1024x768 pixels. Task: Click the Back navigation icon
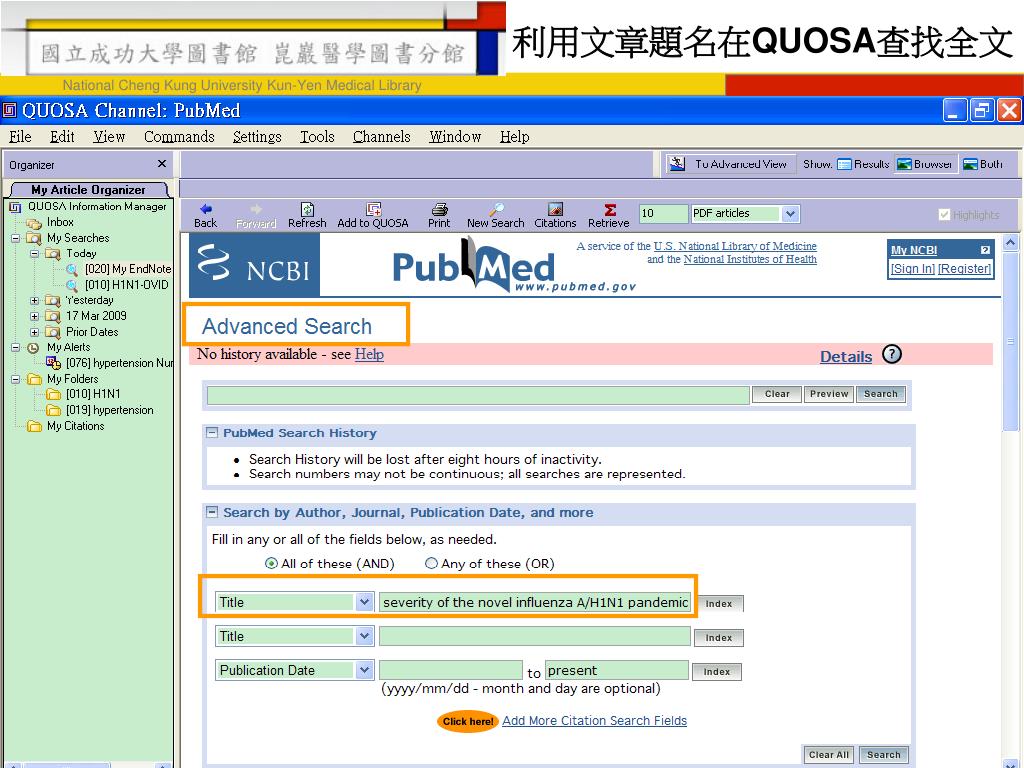206,209
